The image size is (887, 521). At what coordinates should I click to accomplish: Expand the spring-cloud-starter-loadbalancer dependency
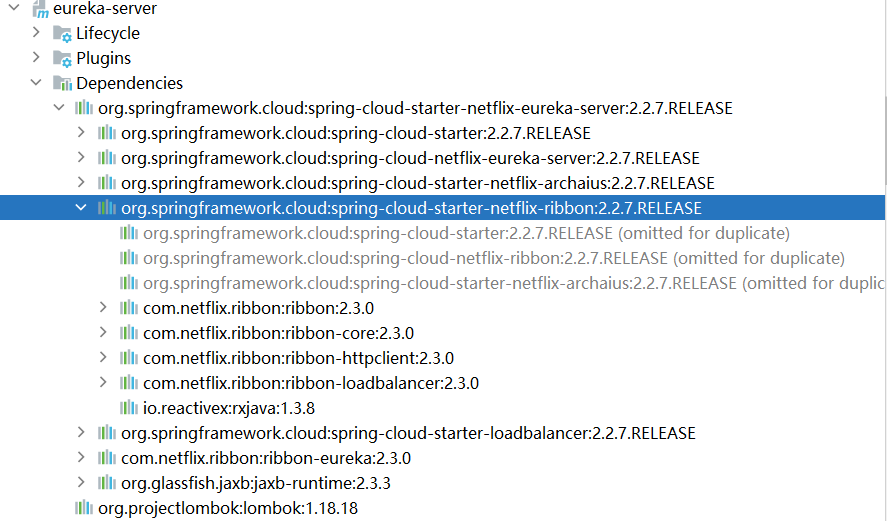pyautogui.click(x=81, y=433)
